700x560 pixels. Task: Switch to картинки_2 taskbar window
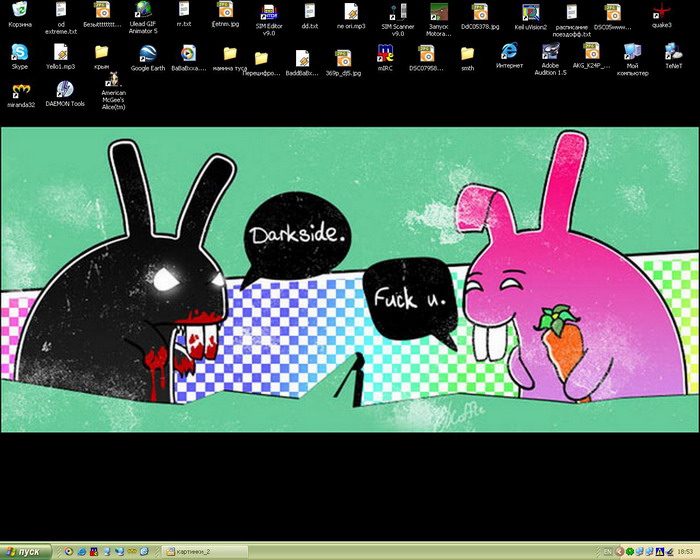point(204,552)
